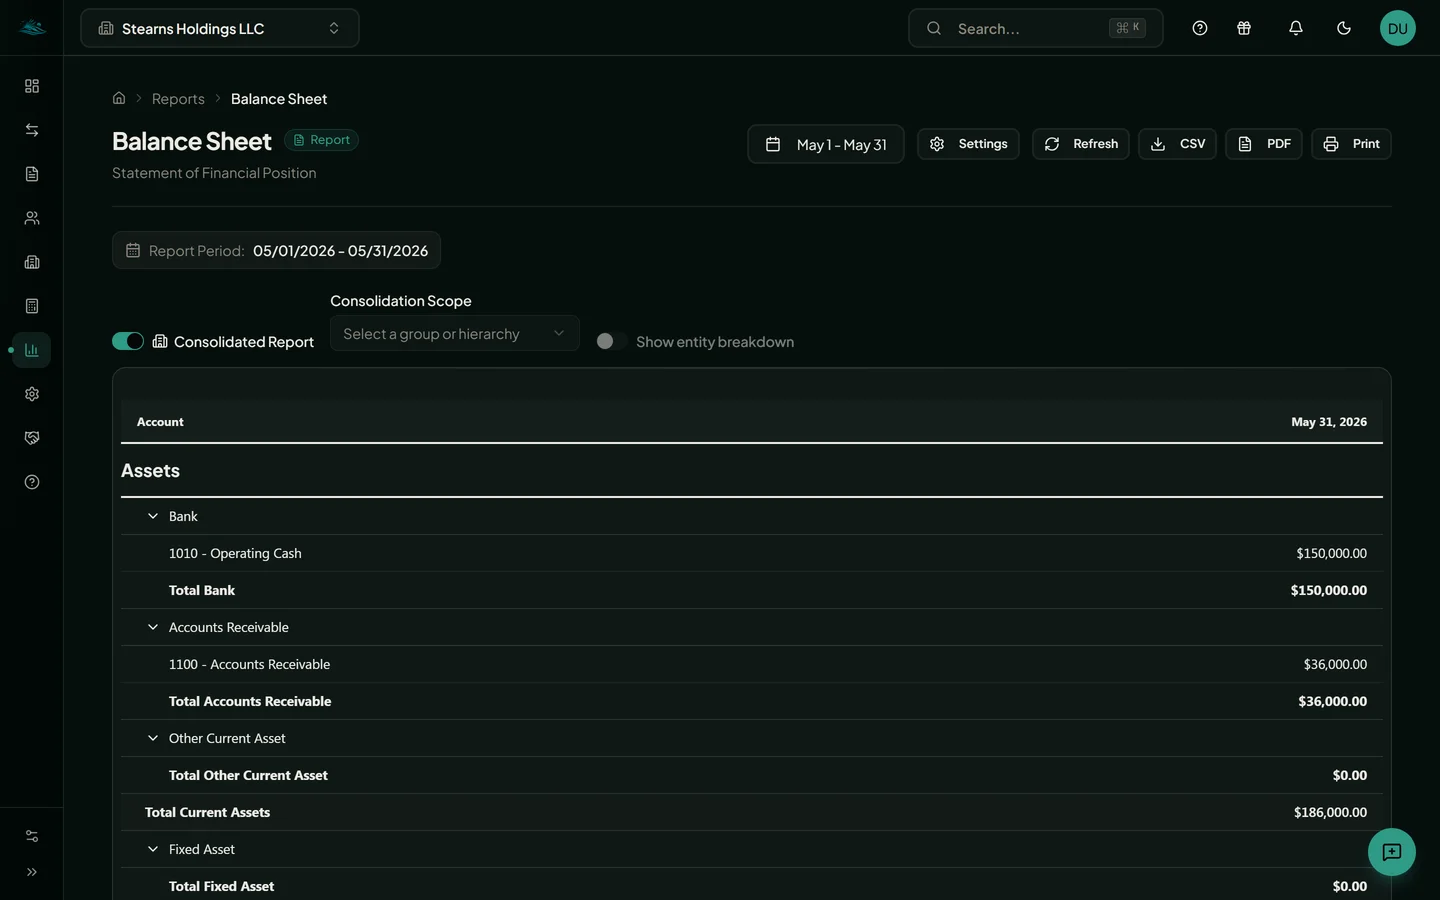Collapse the Fixed Asset section chevron
The image size is (1440, 900).
coord(153,849)
